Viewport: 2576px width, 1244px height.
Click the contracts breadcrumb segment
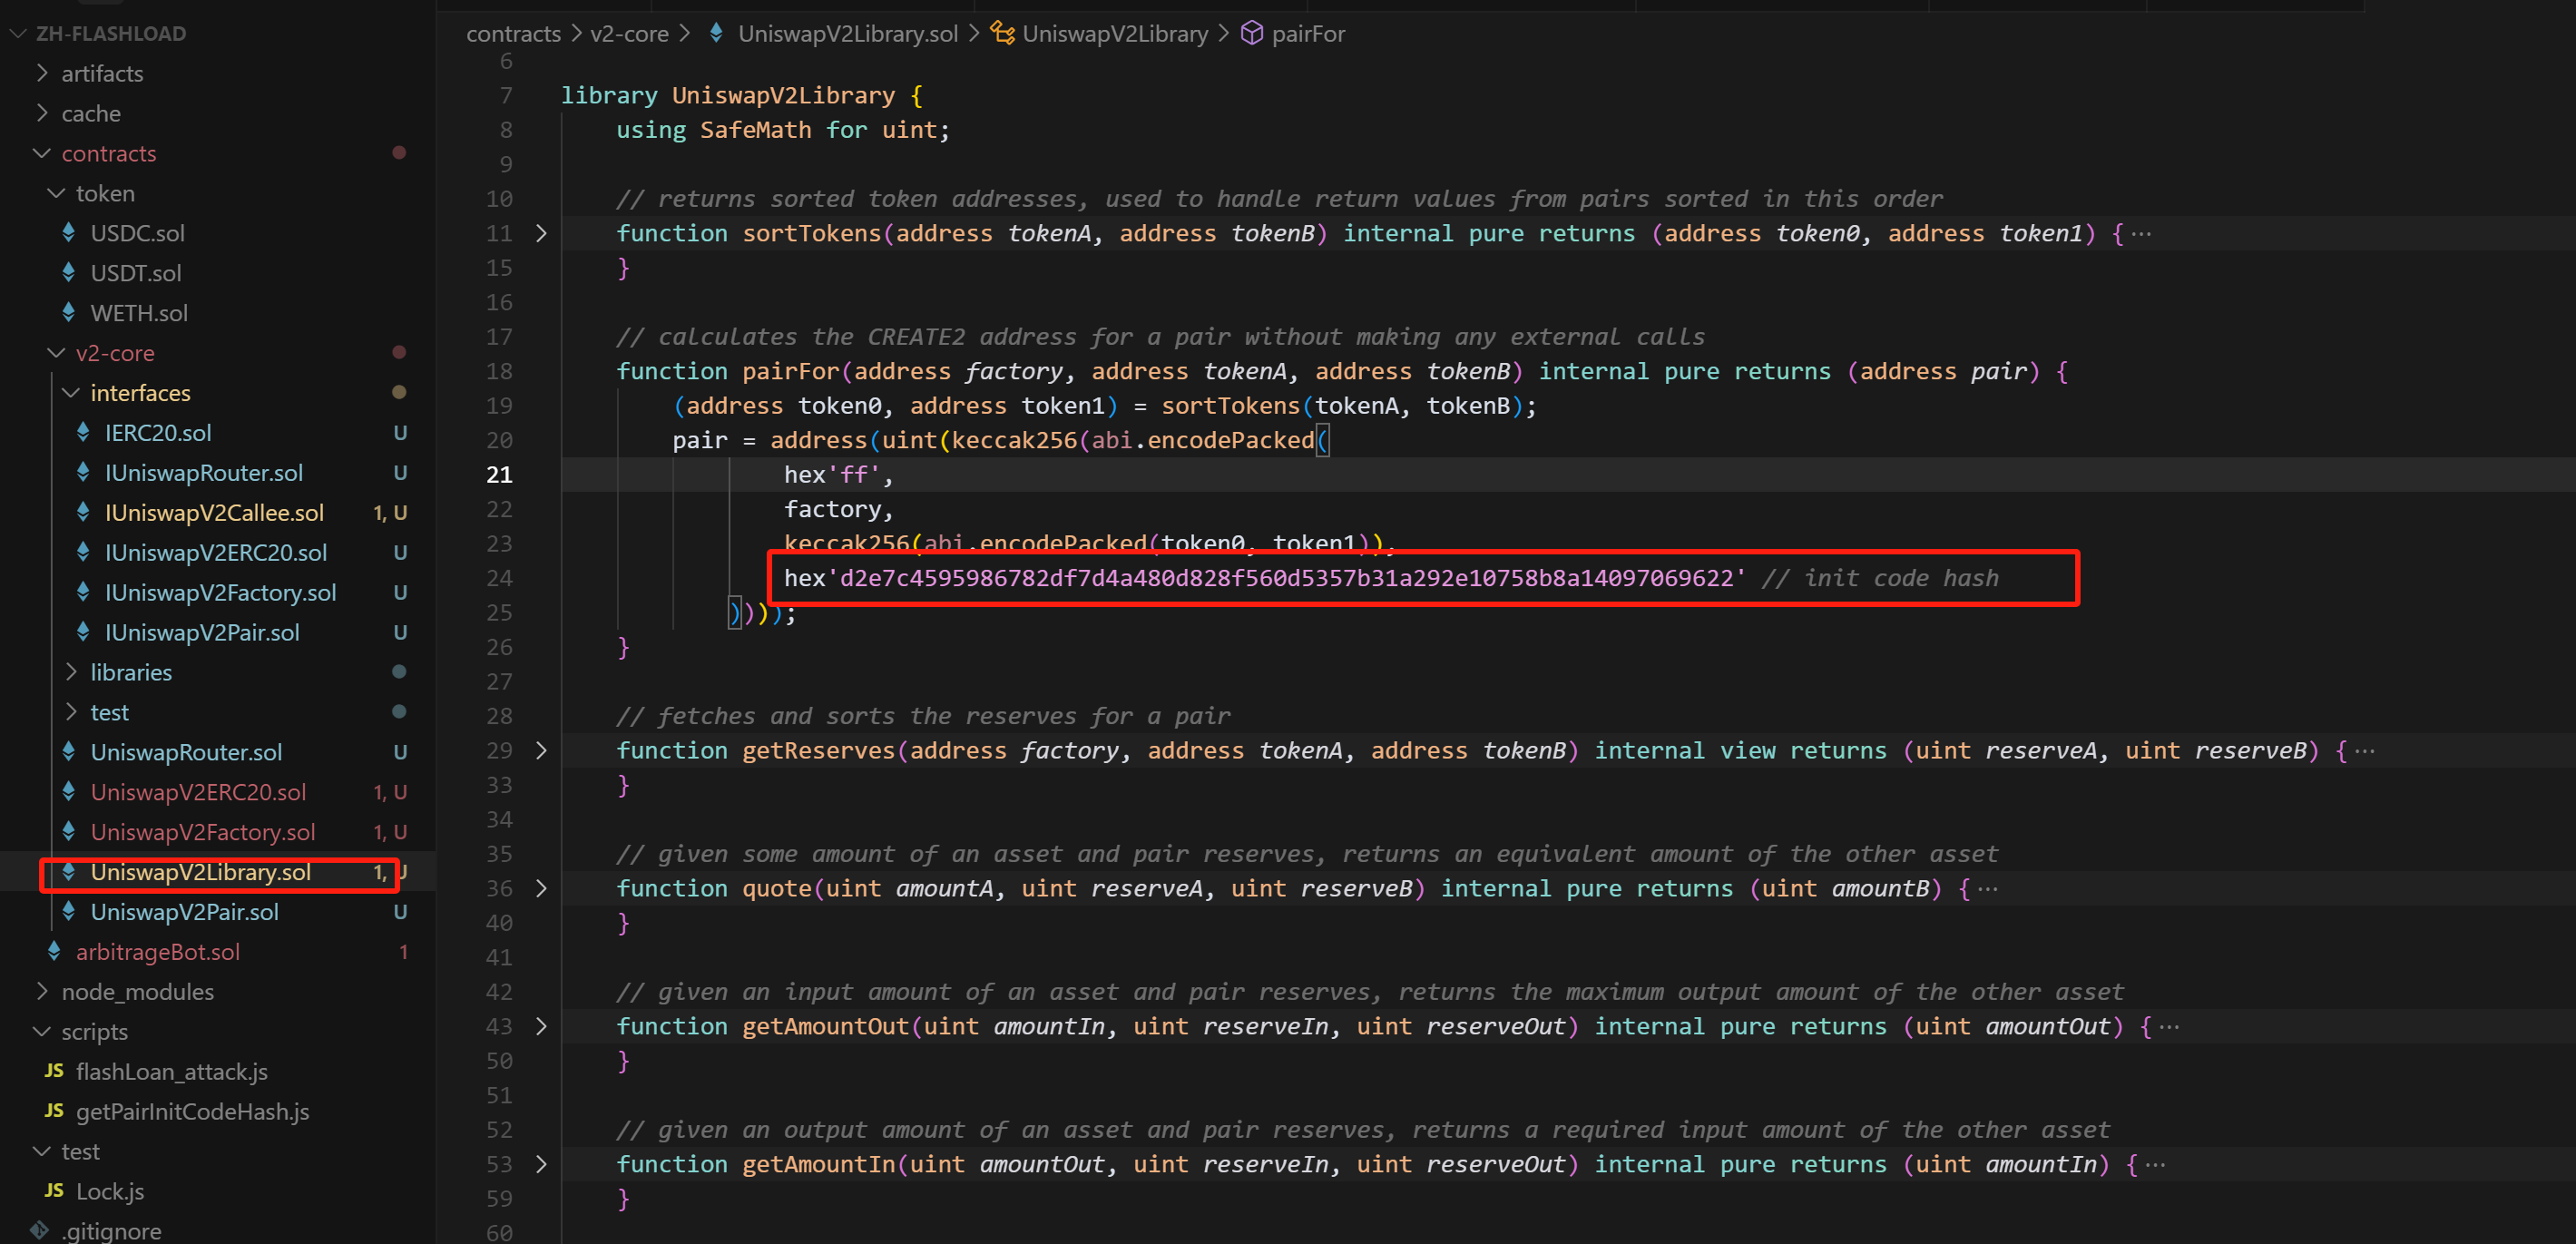(x=513, y=33)
